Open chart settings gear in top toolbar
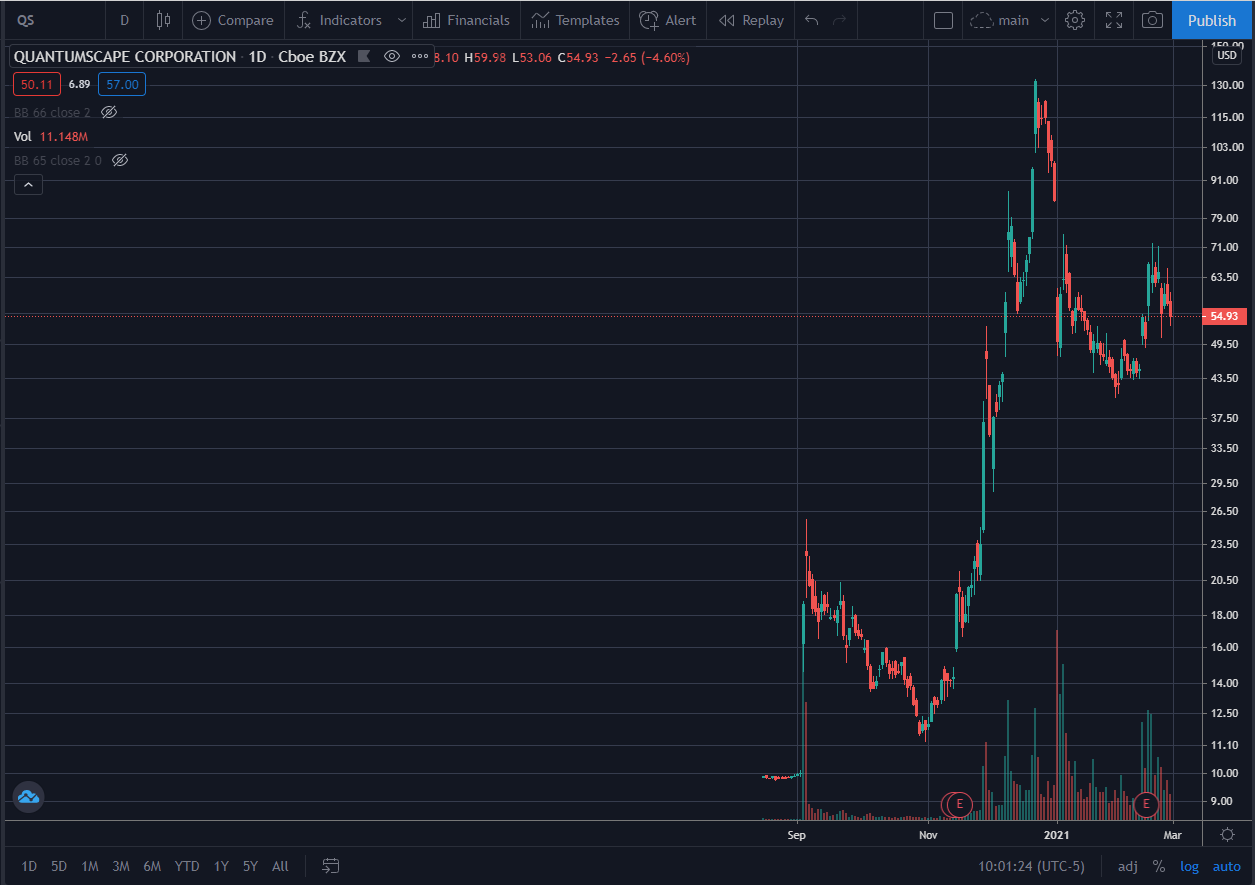The image size is (1255, 885). [1075, 20]
